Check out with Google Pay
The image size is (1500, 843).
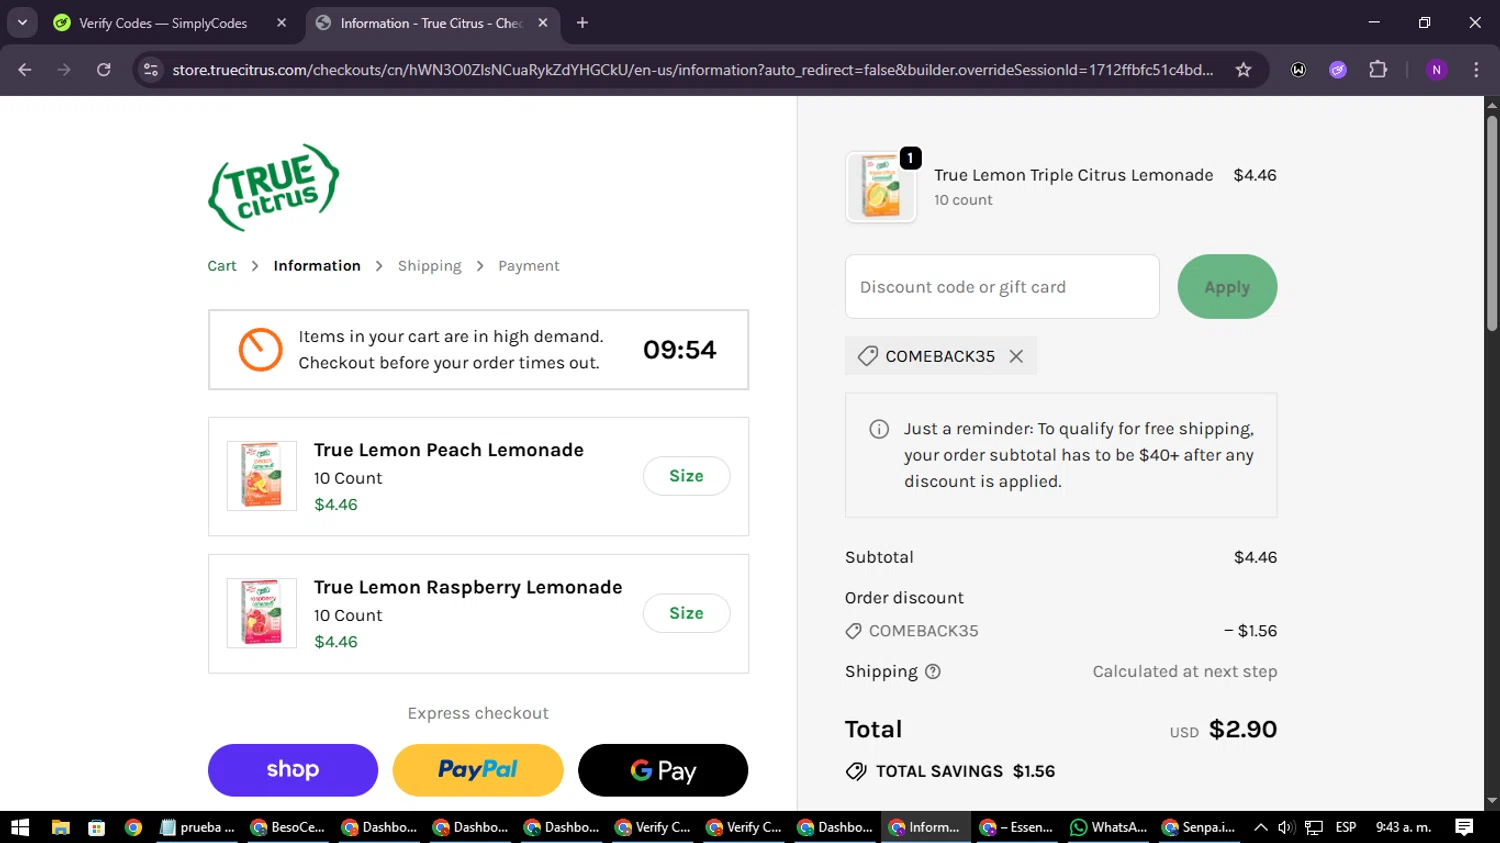tap(663, 770)
